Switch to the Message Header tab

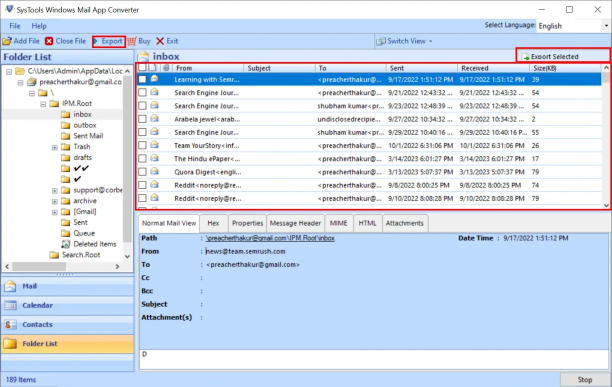coord(295,223)
